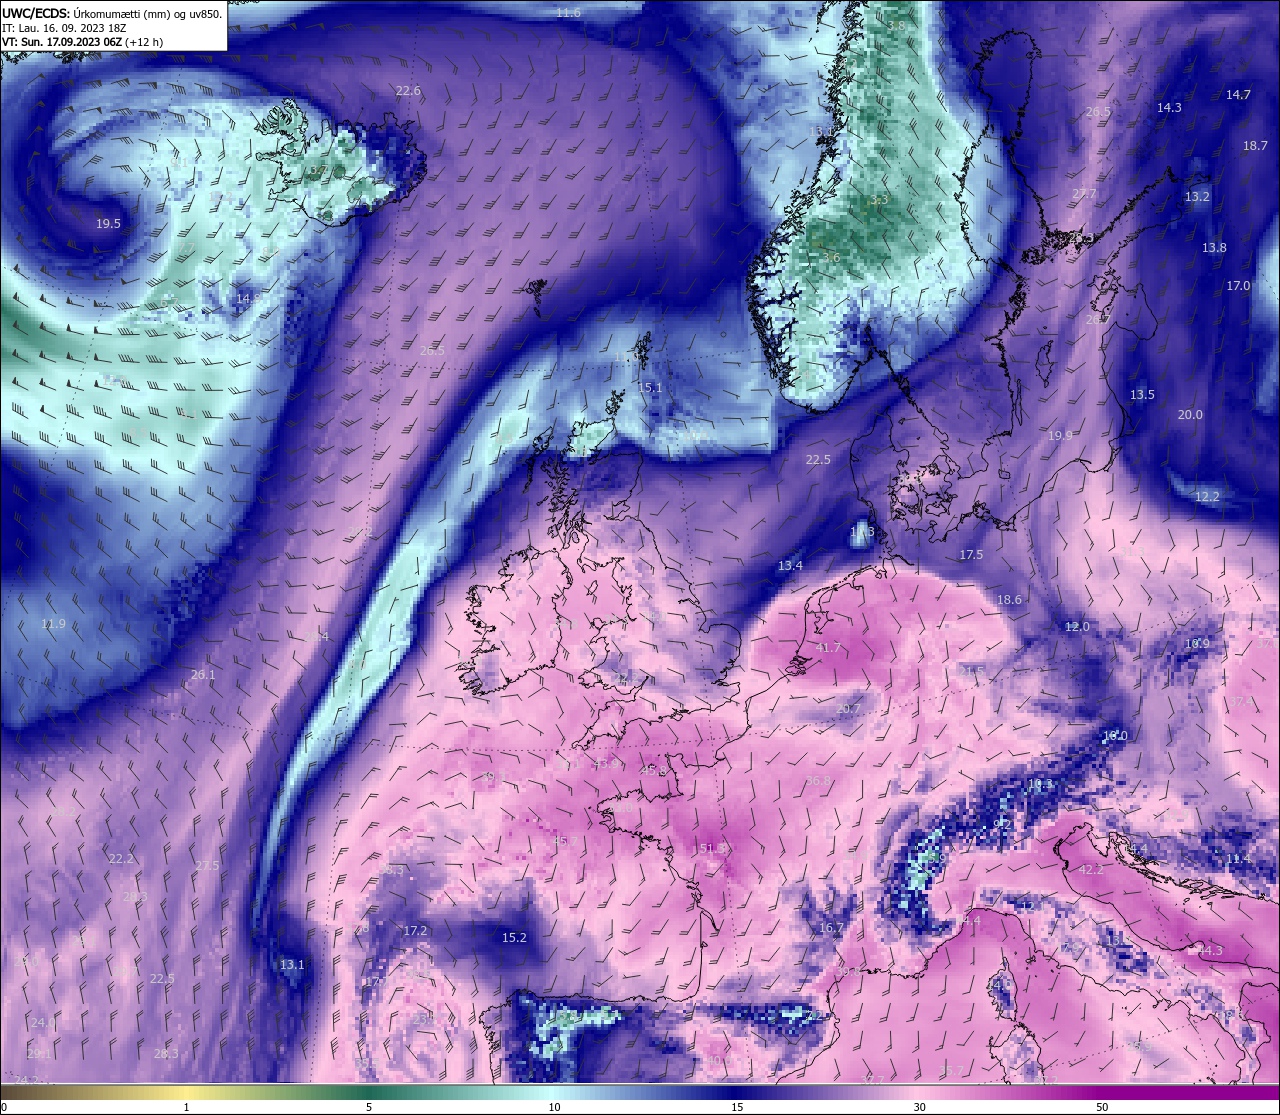Screen dimensions: 1280x1115
Task: Click the 11.6 value at map top
Action: pos(568,13)
